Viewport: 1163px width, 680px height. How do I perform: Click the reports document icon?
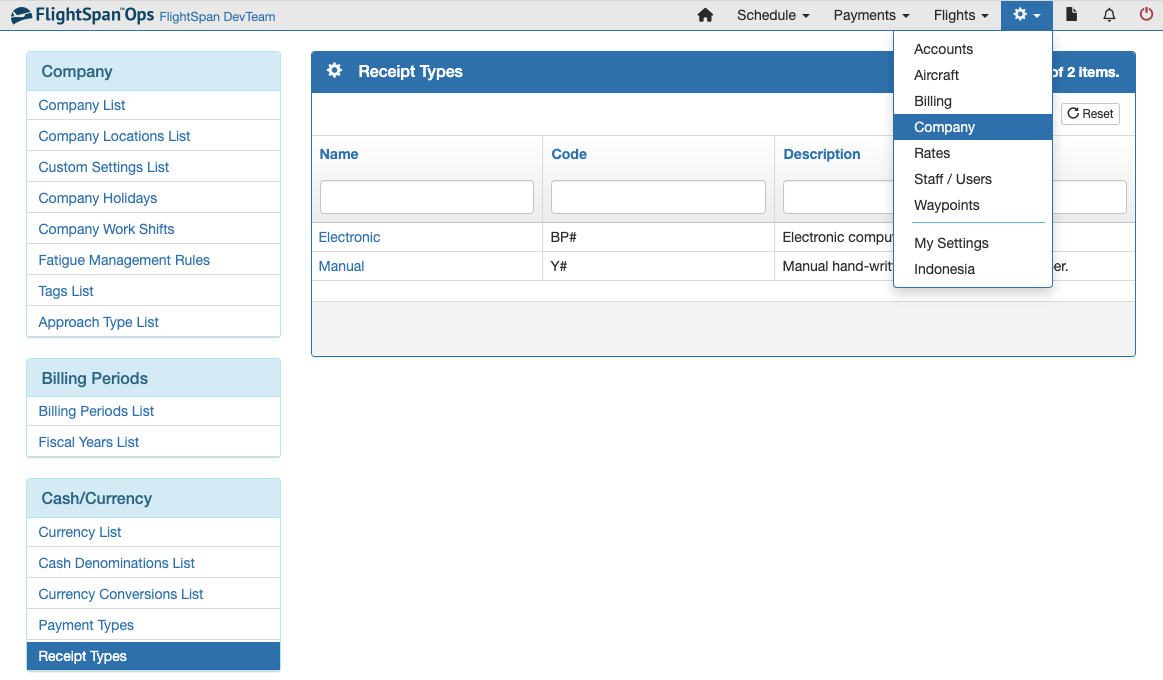coord(1070,15)
